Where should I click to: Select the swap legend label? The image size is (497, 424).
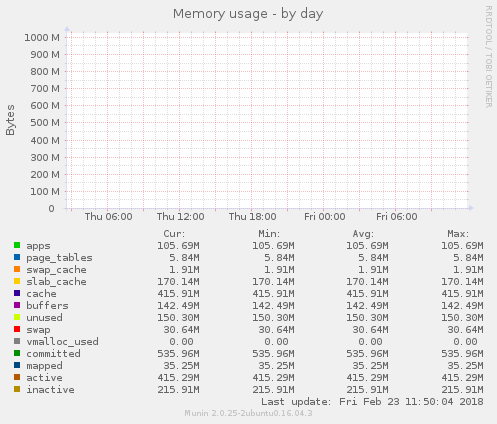click(38, 330)
